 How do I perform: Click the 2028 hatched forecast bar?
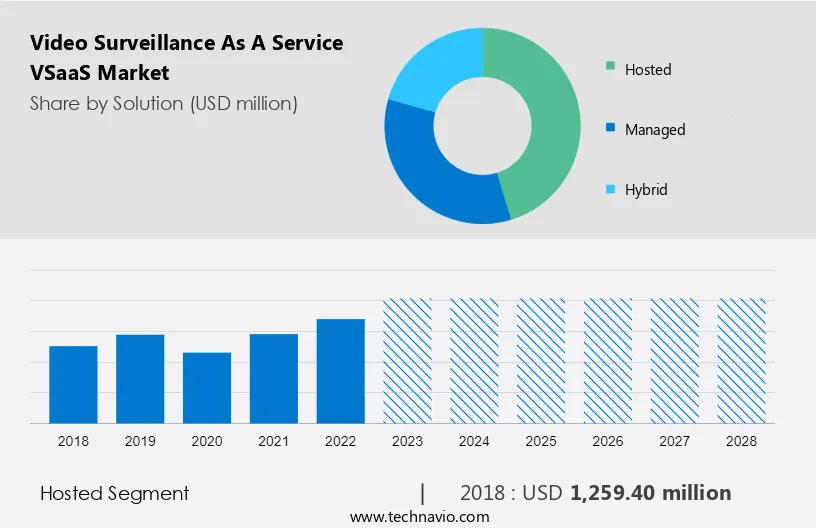(x=742, y=360)
